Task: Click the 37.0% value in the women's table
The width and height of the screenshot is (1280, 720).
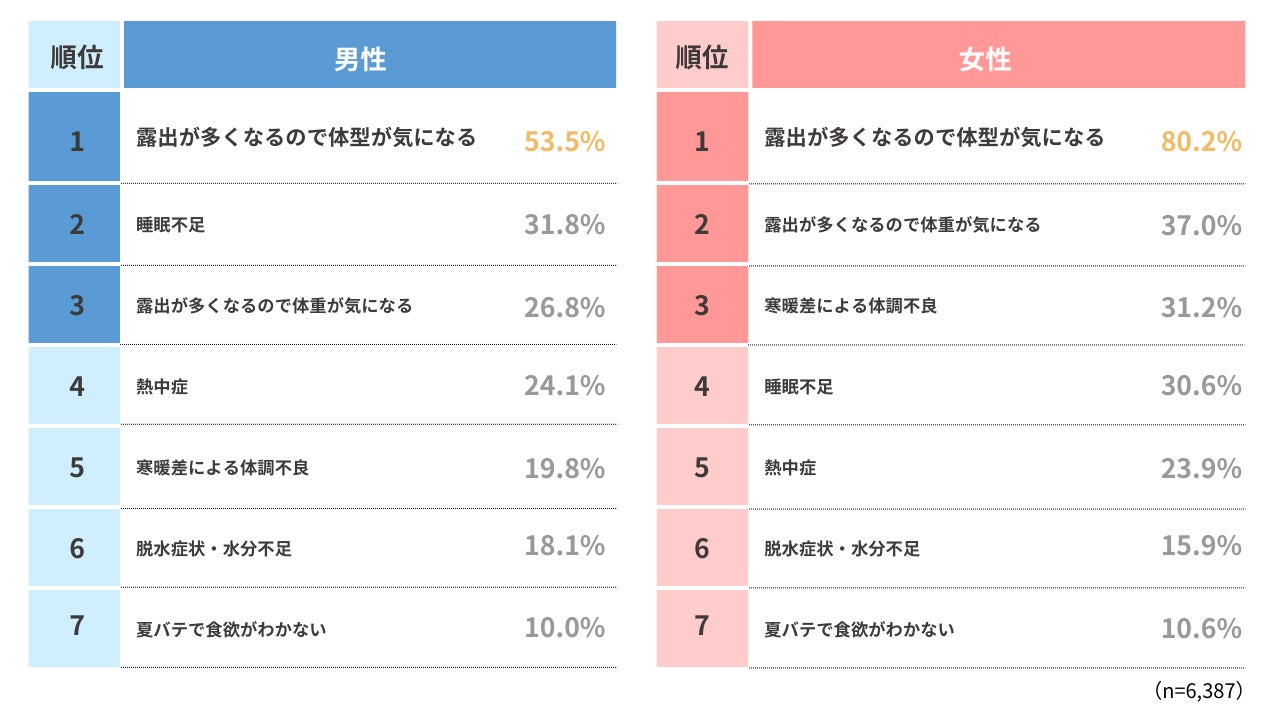Action: tap(1200, 225)
